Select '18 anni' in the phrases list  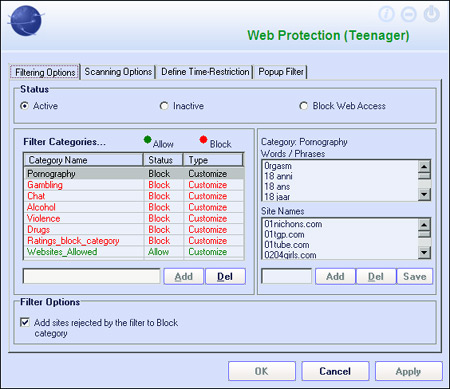click(278, 176)
